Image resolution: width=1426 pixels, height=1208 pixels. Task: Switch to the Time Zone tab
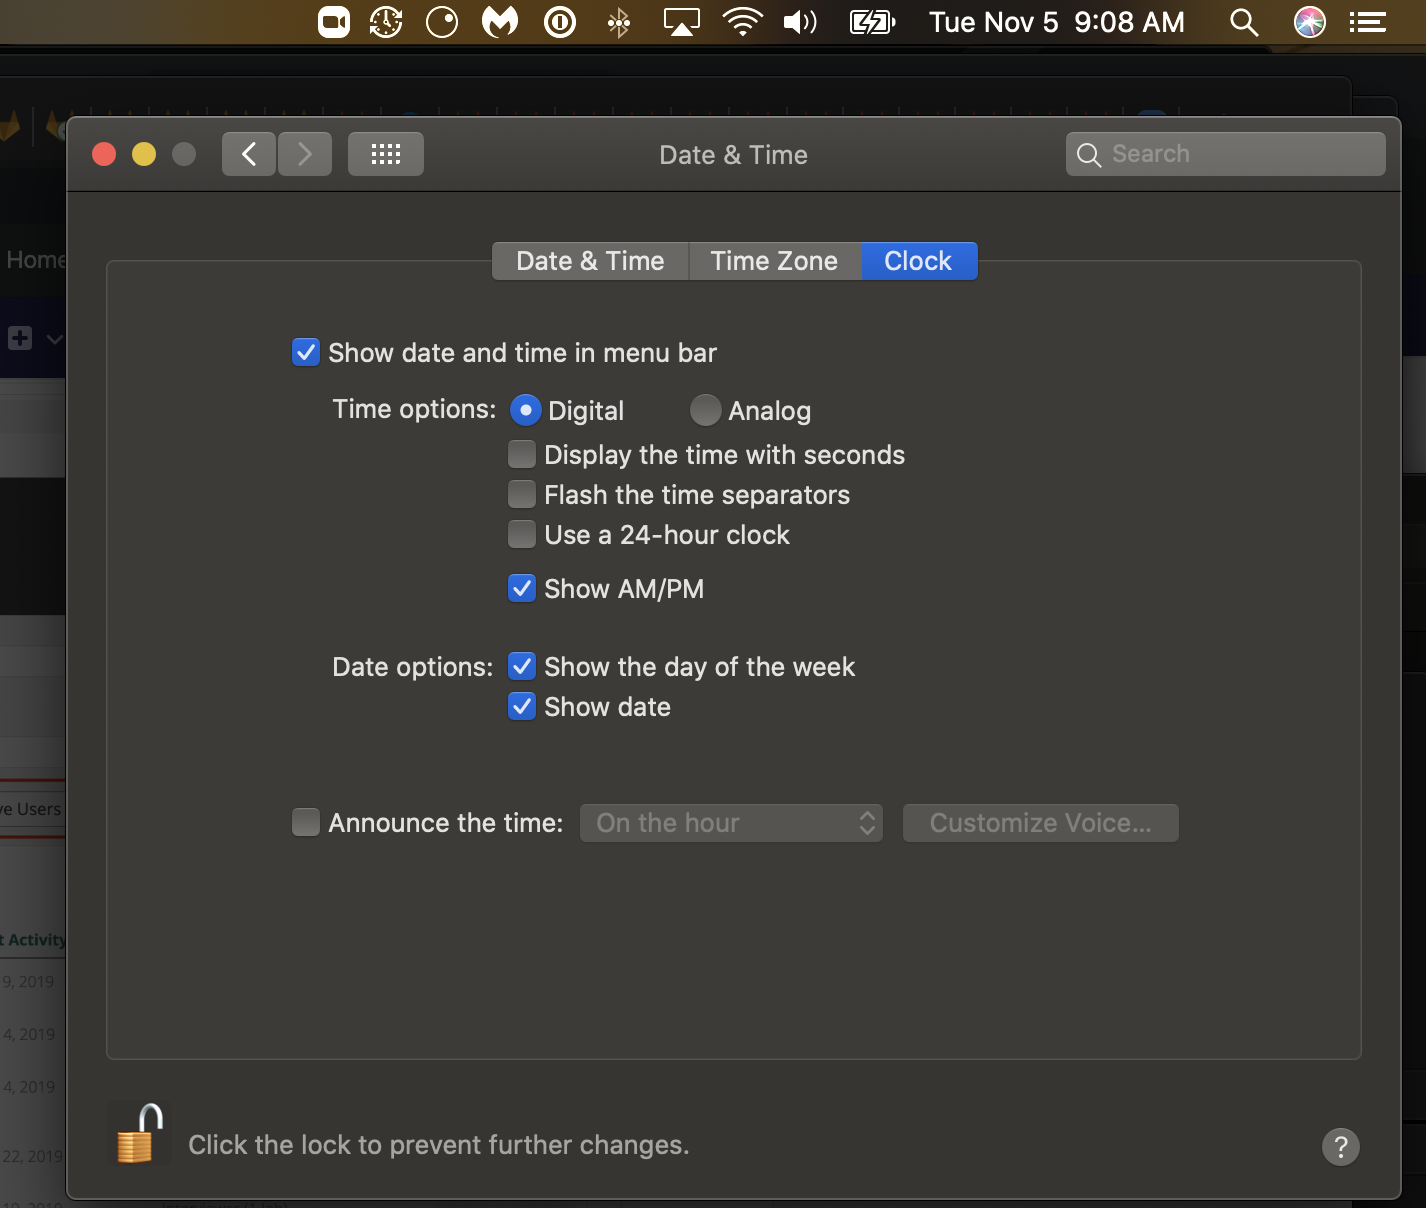pos(774,261)
